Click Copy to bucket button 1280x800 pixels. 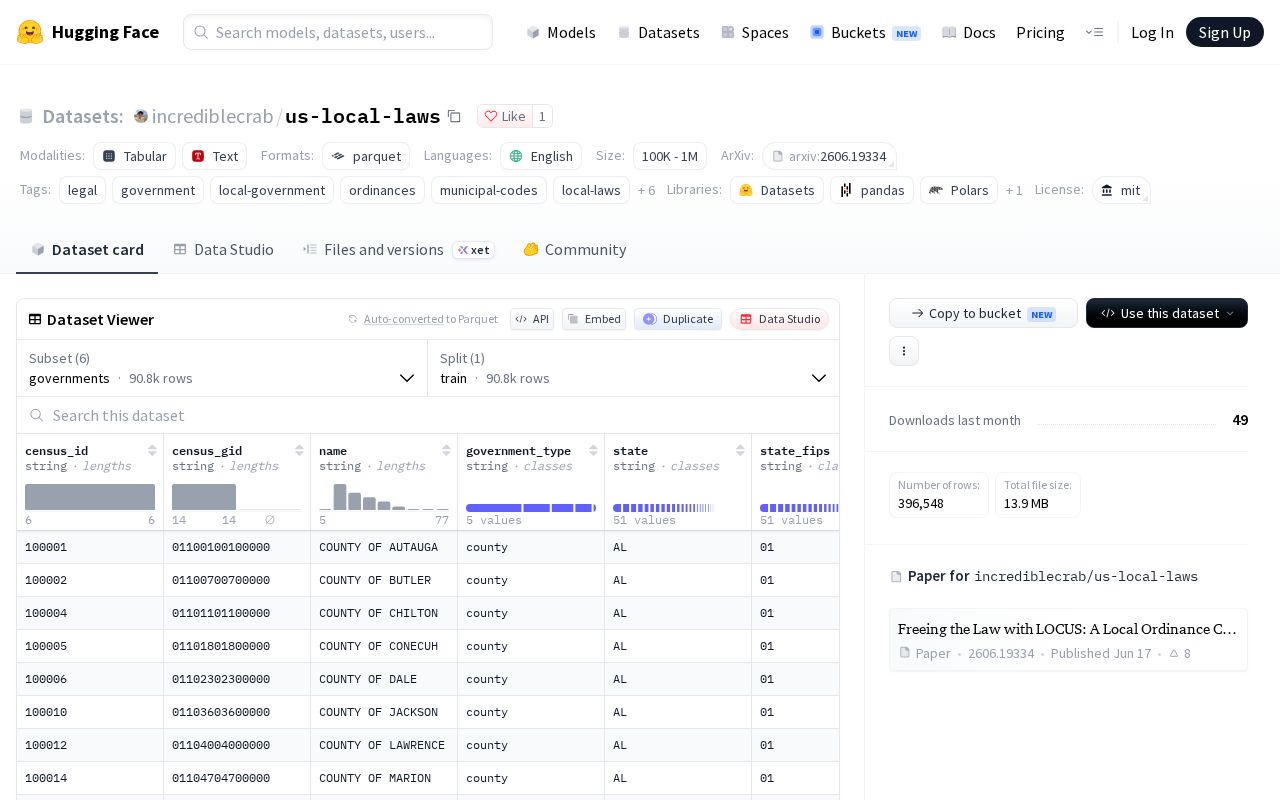(x=983, y=313)
